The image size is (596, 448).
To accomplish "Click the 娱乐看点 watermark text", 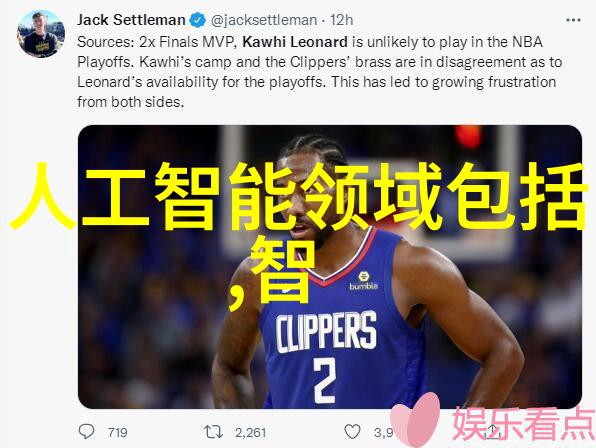I will [x=523, y=423].
